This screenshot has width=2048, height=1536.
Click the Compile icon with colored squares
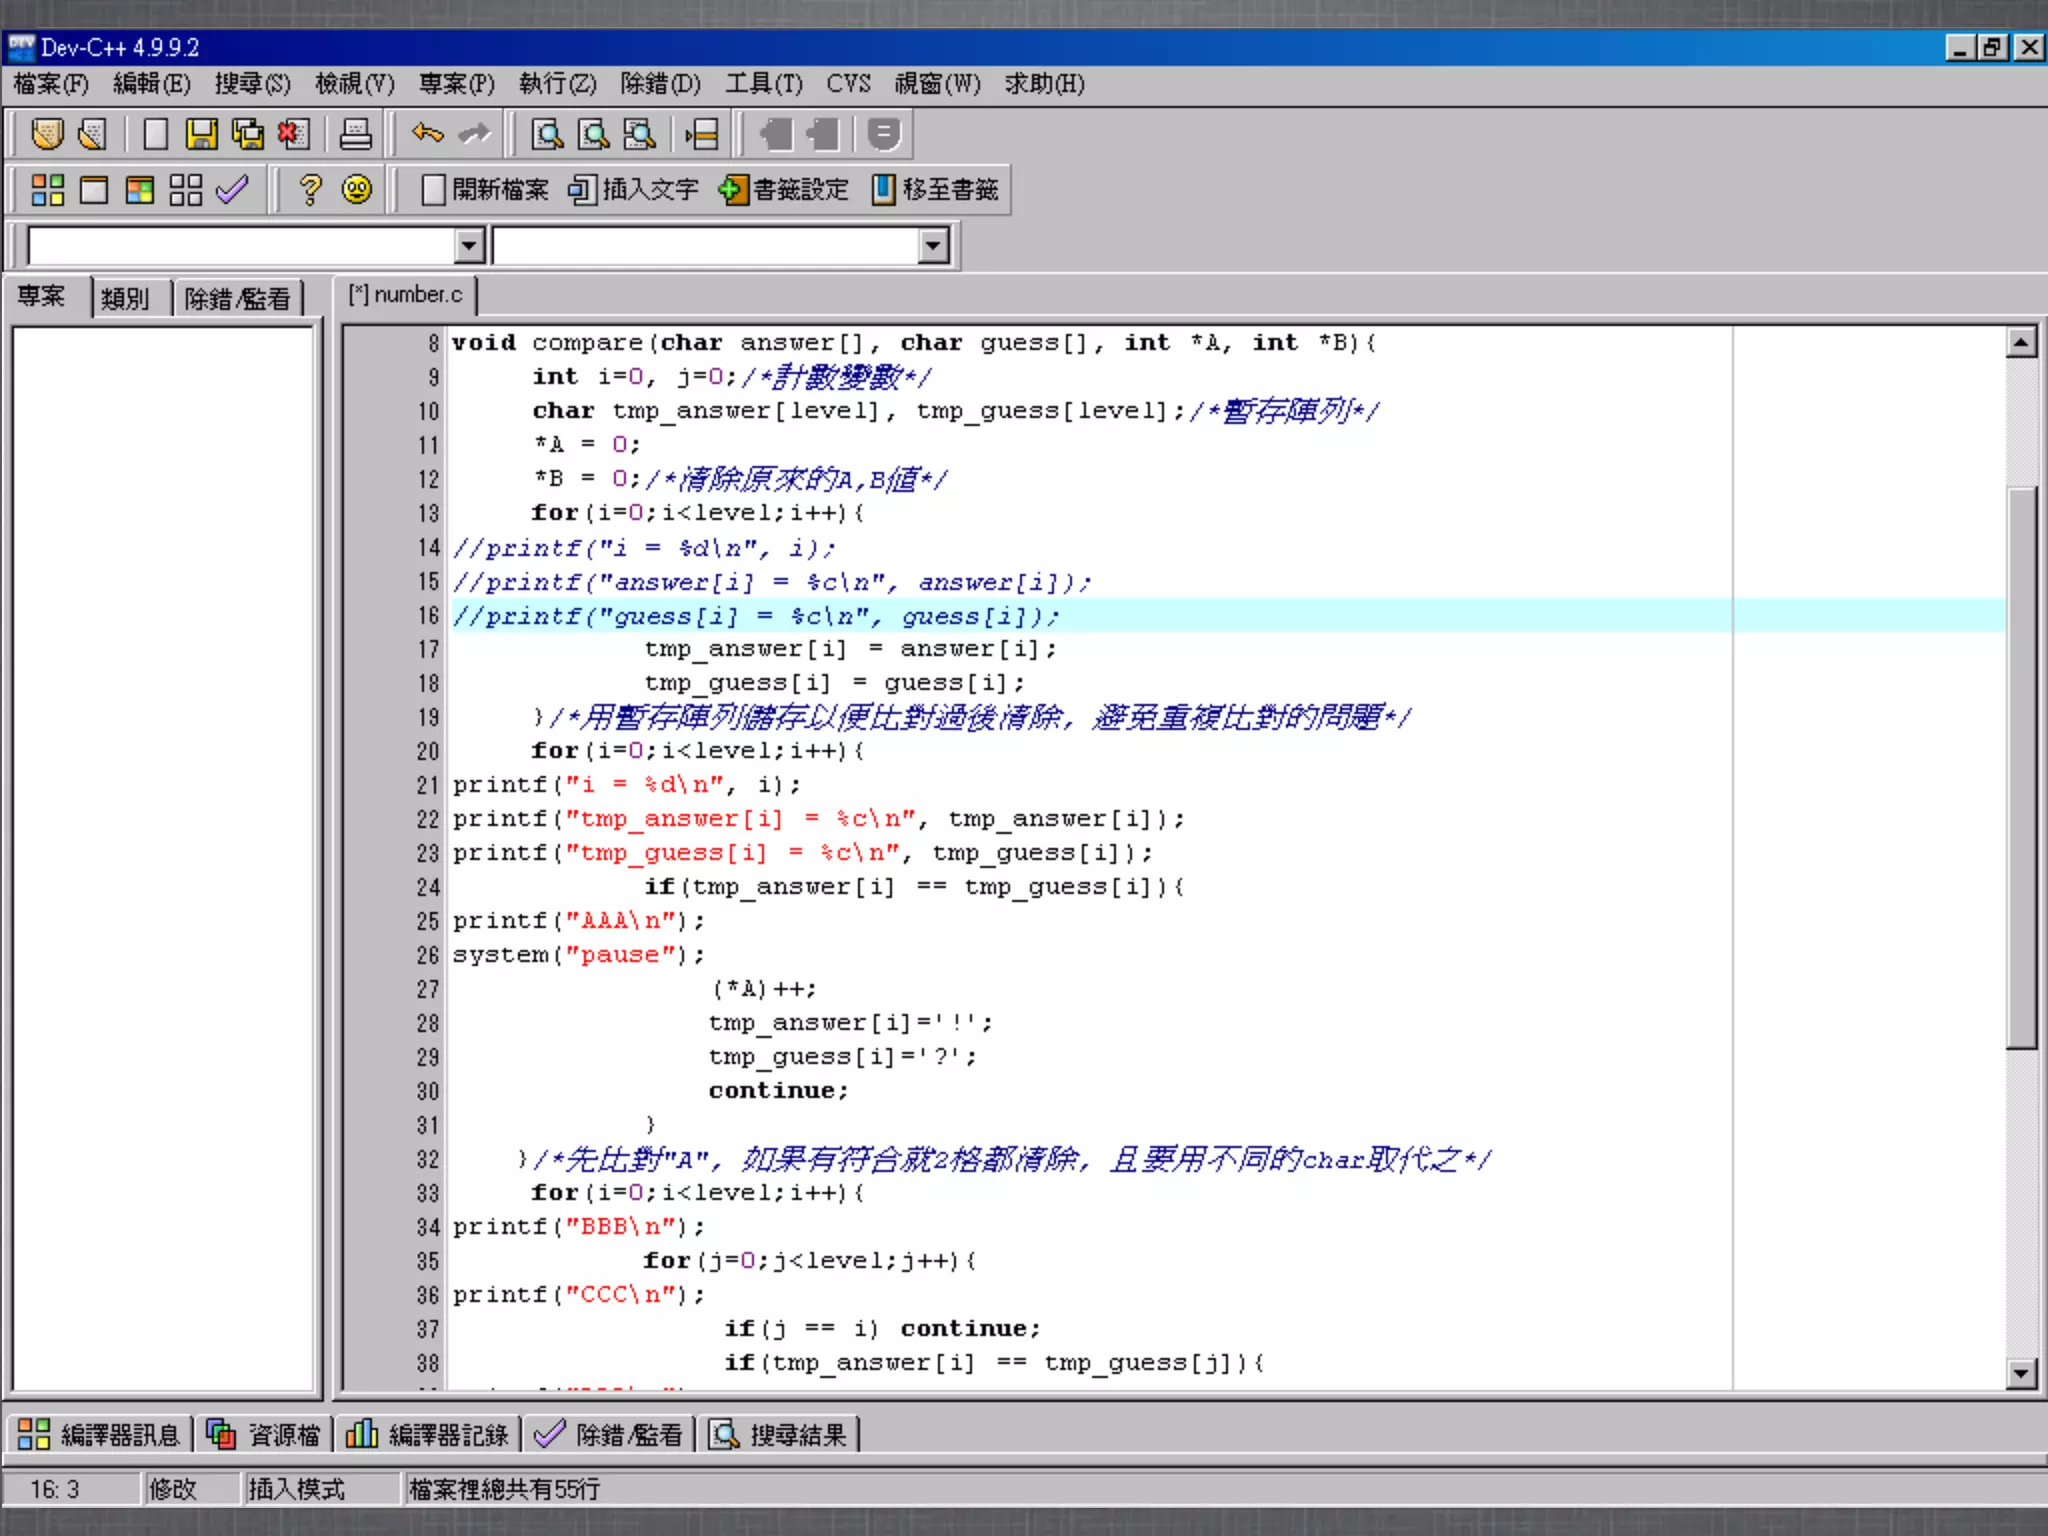(47, 190)
